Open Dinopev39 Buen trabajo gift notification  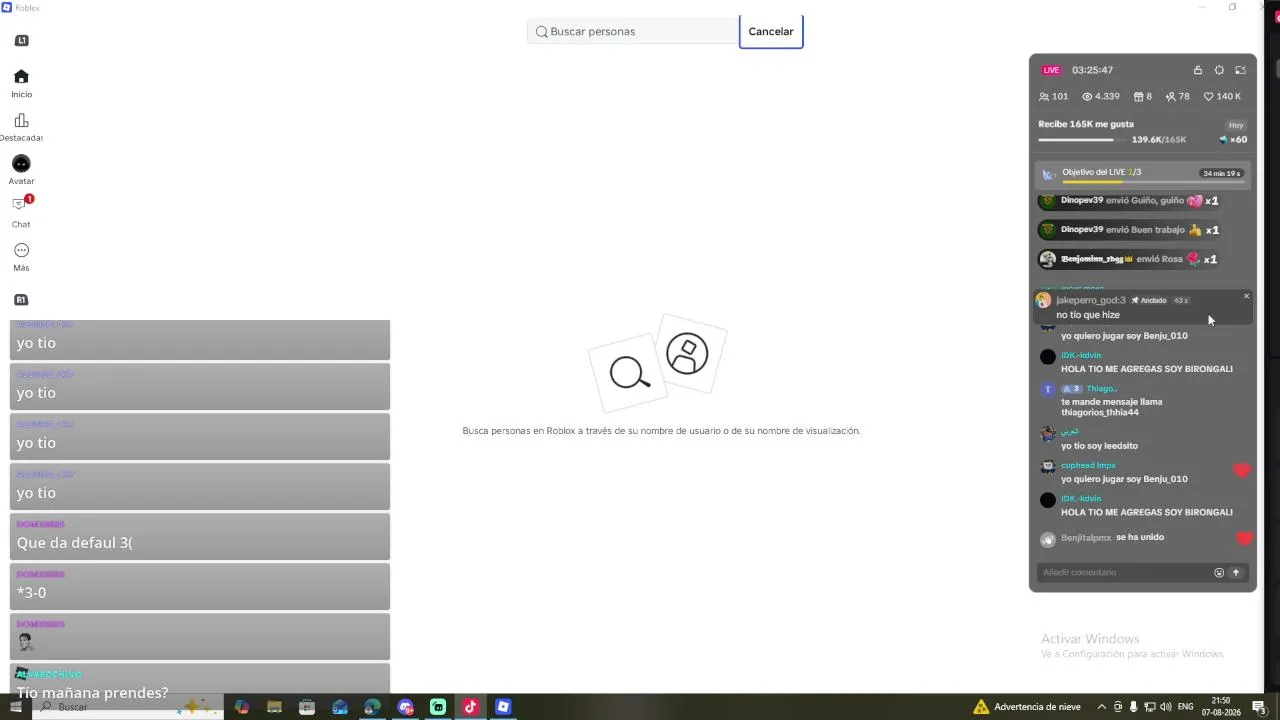click(1129, 230)
